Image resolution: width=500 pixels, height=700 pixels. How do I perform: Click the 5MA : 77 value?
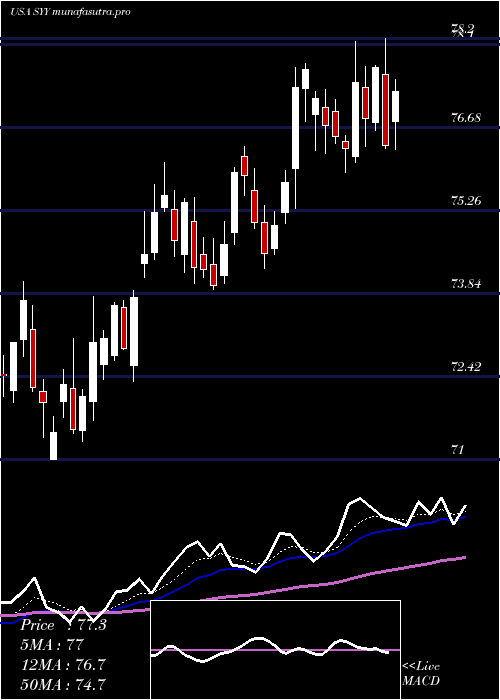52,645
